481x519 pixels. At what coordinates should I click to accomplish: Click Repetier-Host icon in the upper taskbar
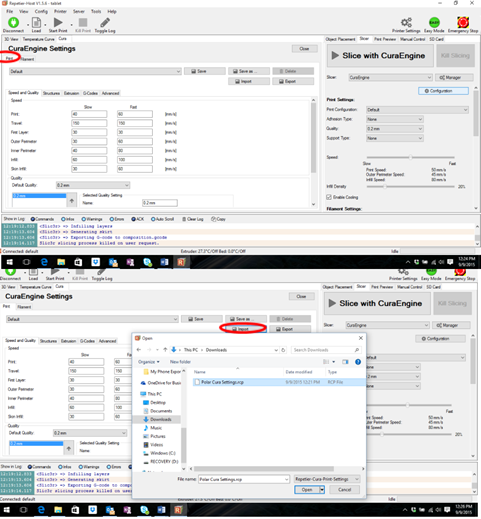[181, 262]
